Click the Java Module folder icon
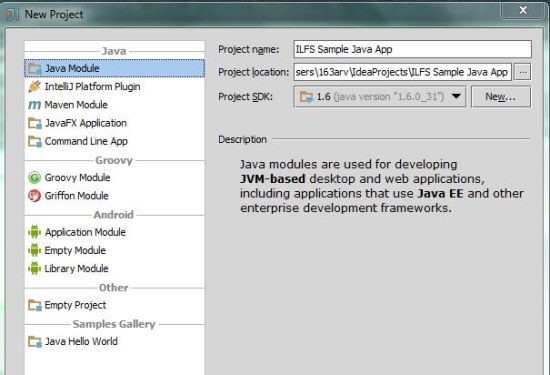Image resolution: width=550 pixels, height=375 pixels. coord(35,68)
